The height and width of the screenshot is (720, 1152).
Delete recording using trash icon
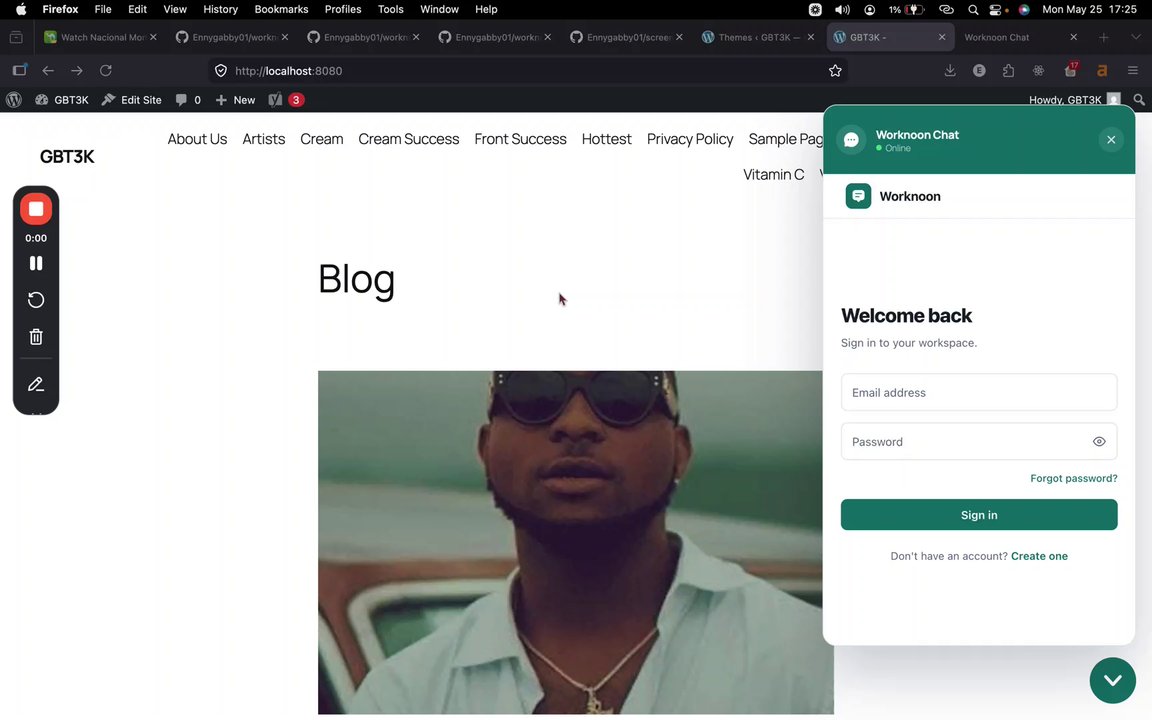[x=35, y=336]
